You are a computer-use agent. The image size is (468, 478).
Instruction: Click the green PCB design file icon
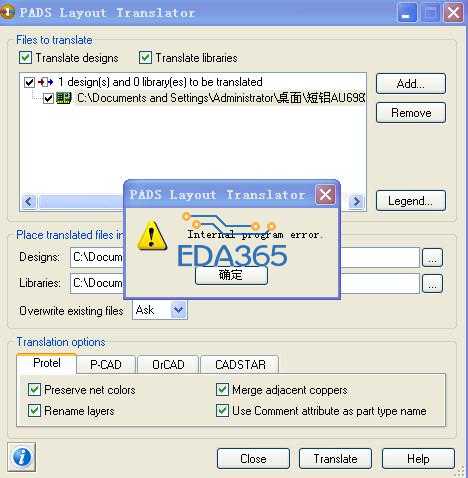point(64,98)
